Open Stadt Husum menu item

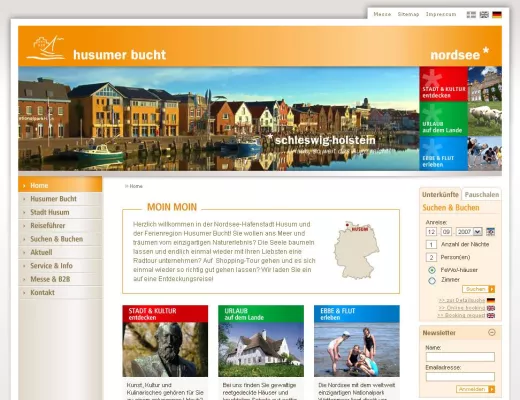pos(60,212)
